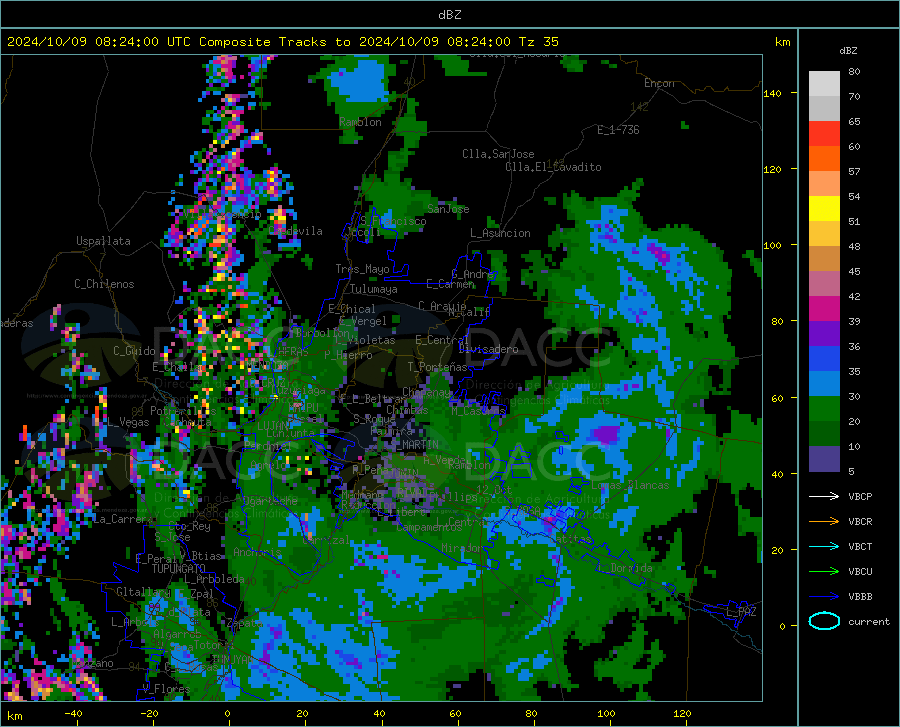
Task: Select the light blue 30 dBZ color swatch
Action: click(x=824, y=384)
